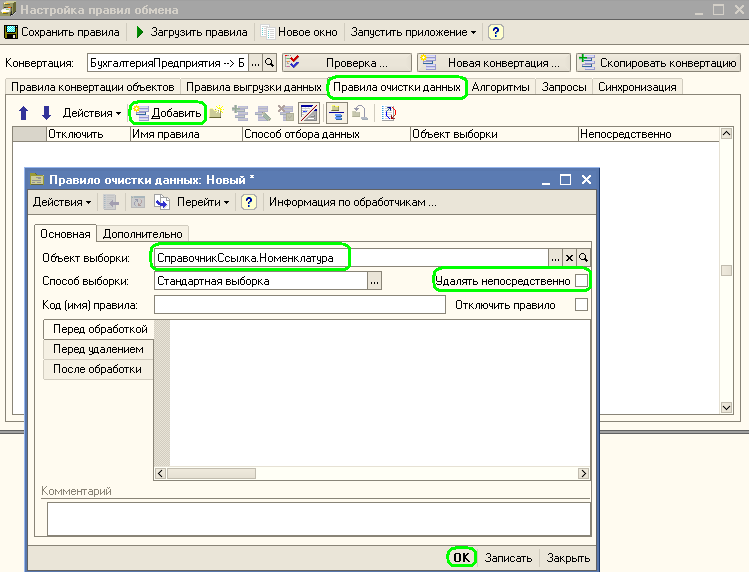Open the Алгоритмы tab

point(501,87)
